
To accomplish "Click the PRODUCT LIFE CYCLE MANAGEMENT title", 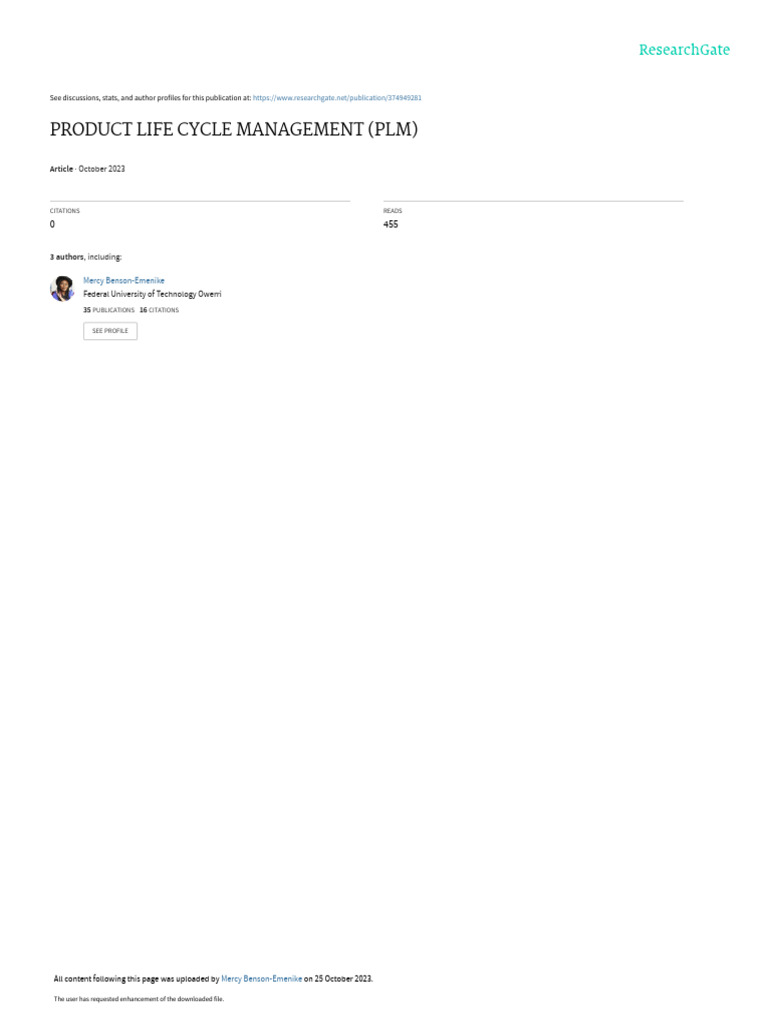I will (x=234, y=129).
